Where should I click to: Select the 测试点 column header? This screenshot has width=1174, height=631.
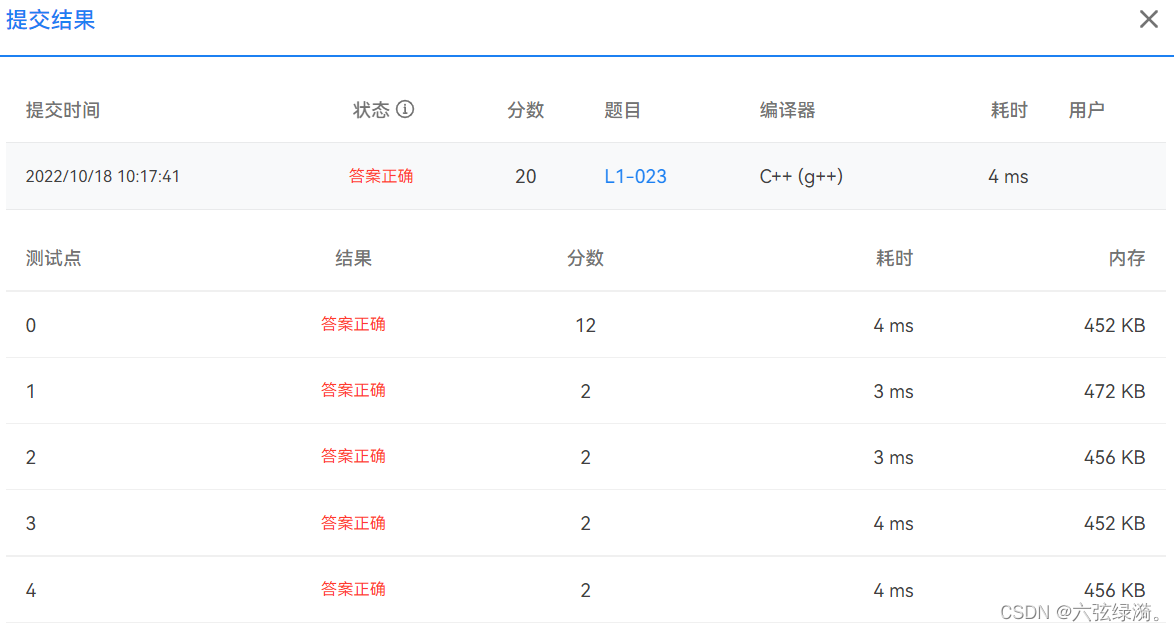(53, 257)
